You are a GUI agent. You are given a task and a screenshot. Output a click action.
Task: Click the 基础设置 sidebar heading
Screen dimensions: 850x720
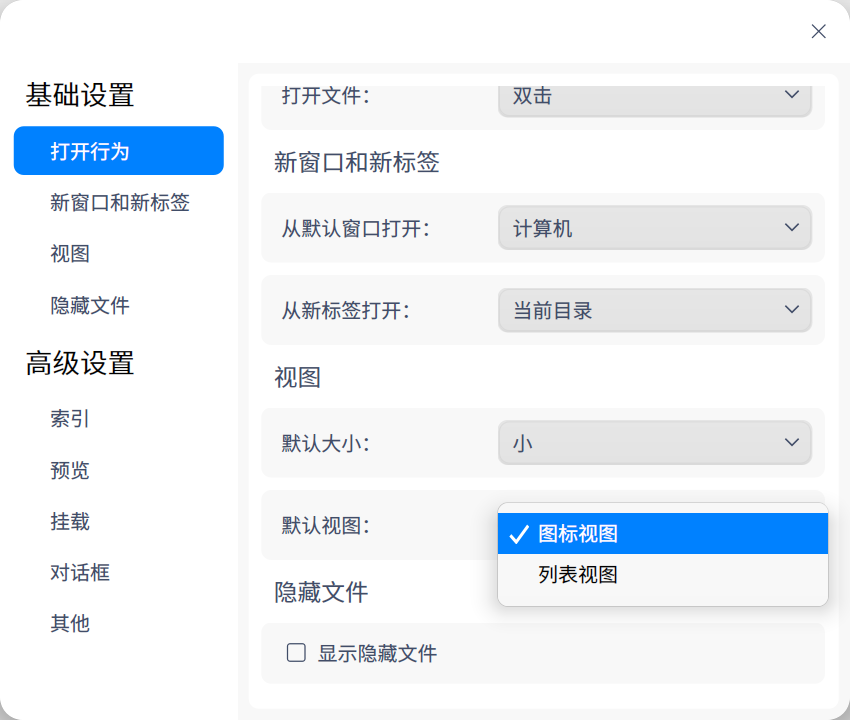(80, 95)
